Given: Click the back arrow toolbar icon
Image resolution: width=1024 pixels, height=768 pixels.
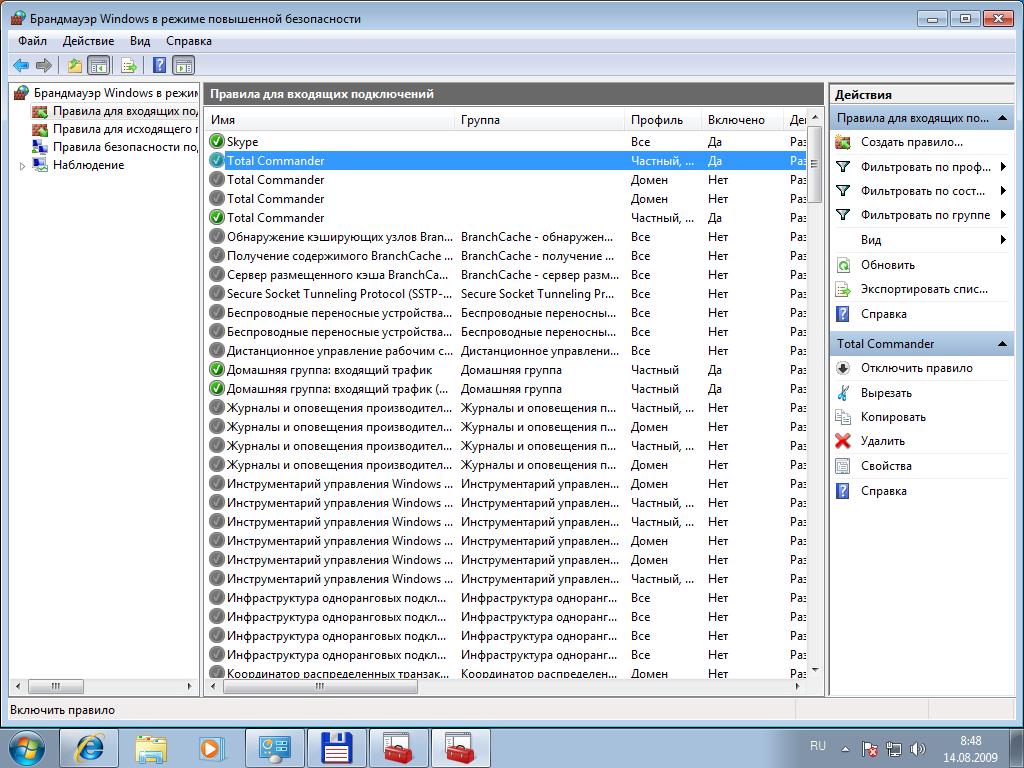Looking at the screenshot, I should 21,65.
